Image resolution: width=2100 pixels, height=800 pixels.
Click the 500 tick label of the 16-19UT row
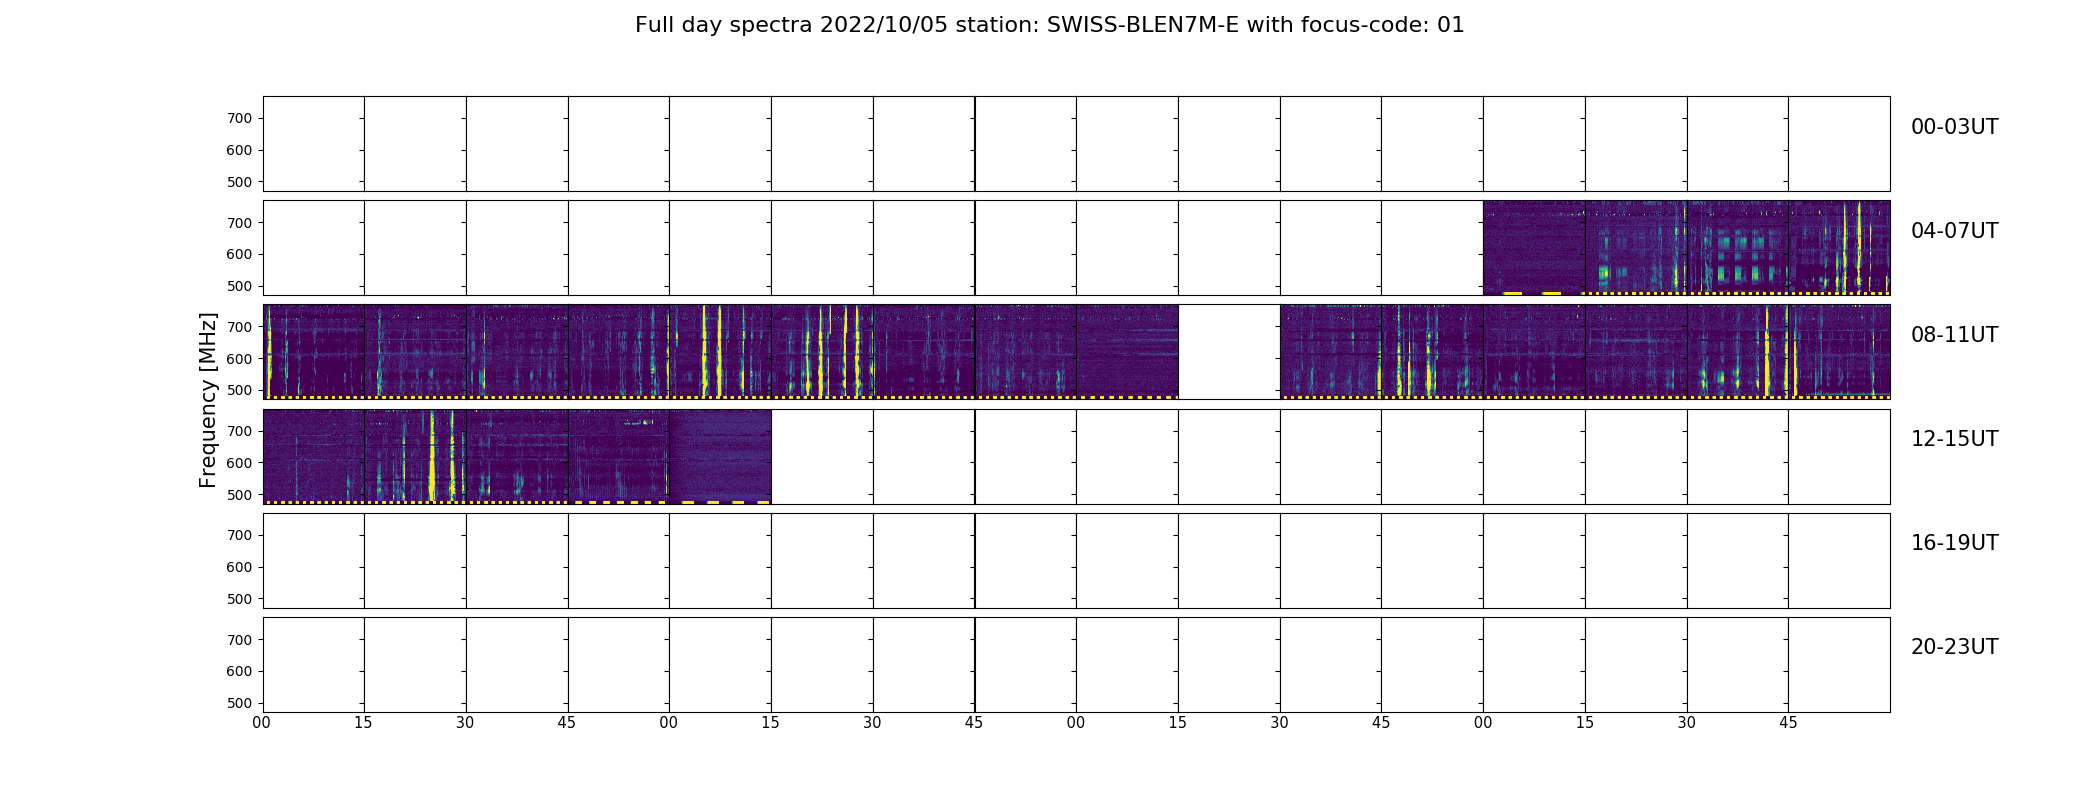239,599
